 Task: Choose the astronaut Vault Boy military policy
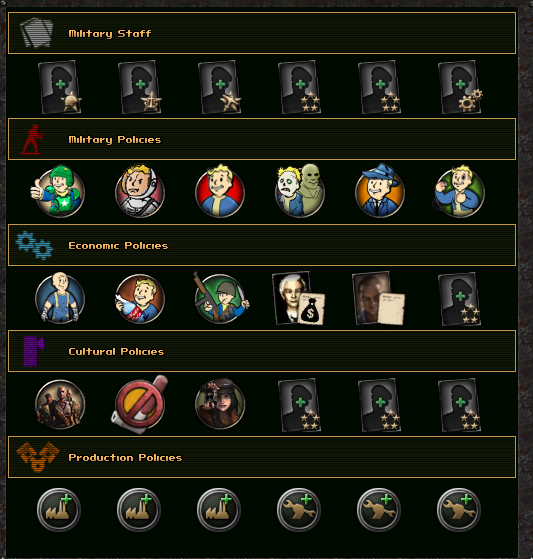coord(140,191)
